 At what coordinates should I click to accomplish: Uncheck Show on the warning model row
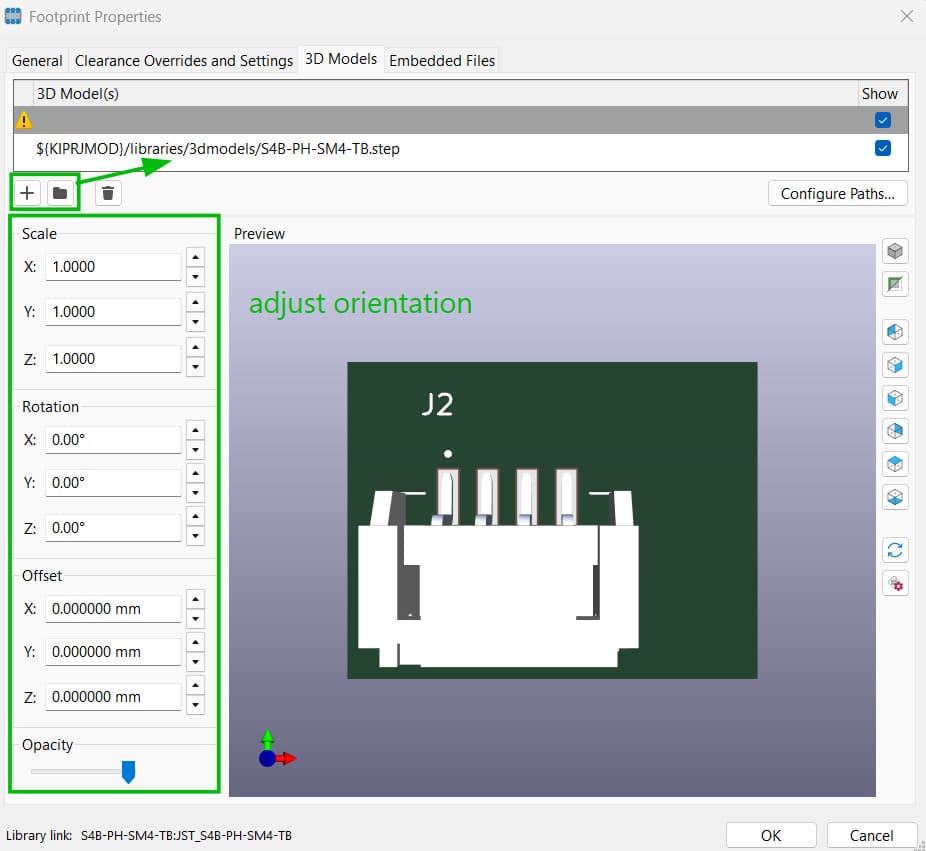tap(881, 119)
